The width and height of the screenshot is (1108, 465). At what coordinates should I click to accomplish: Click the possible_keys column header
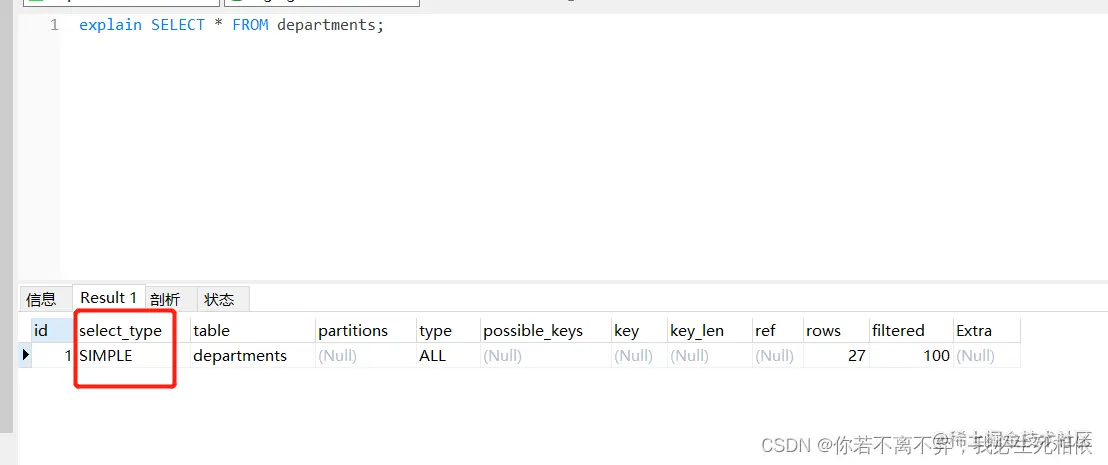(545, 331)
